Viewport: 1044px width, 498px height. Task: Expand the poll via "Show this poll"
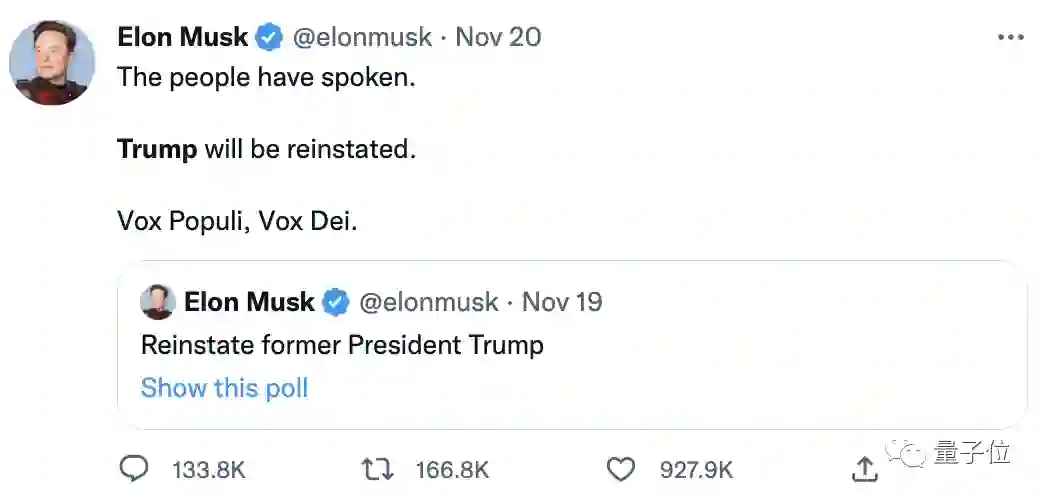pos(224,388)
